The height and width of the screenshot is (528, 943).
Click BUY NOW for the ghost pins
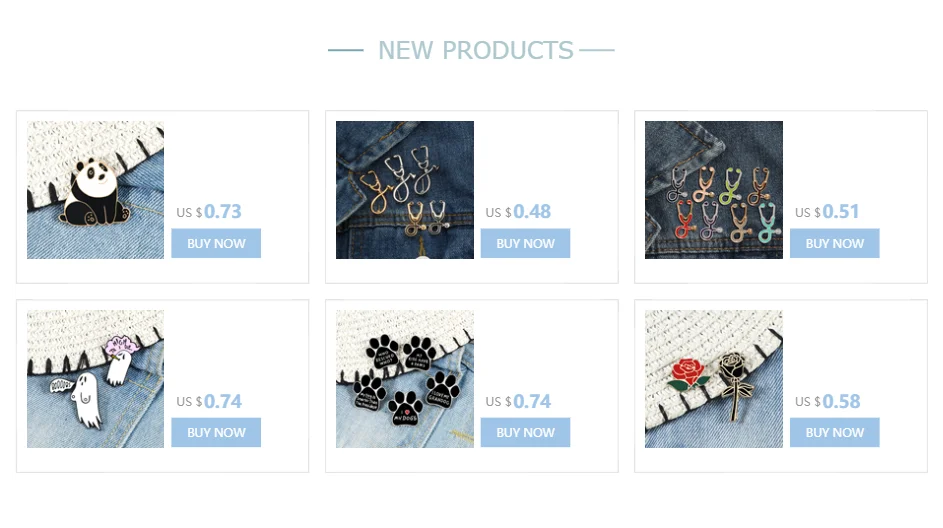(x=216, y=432)
